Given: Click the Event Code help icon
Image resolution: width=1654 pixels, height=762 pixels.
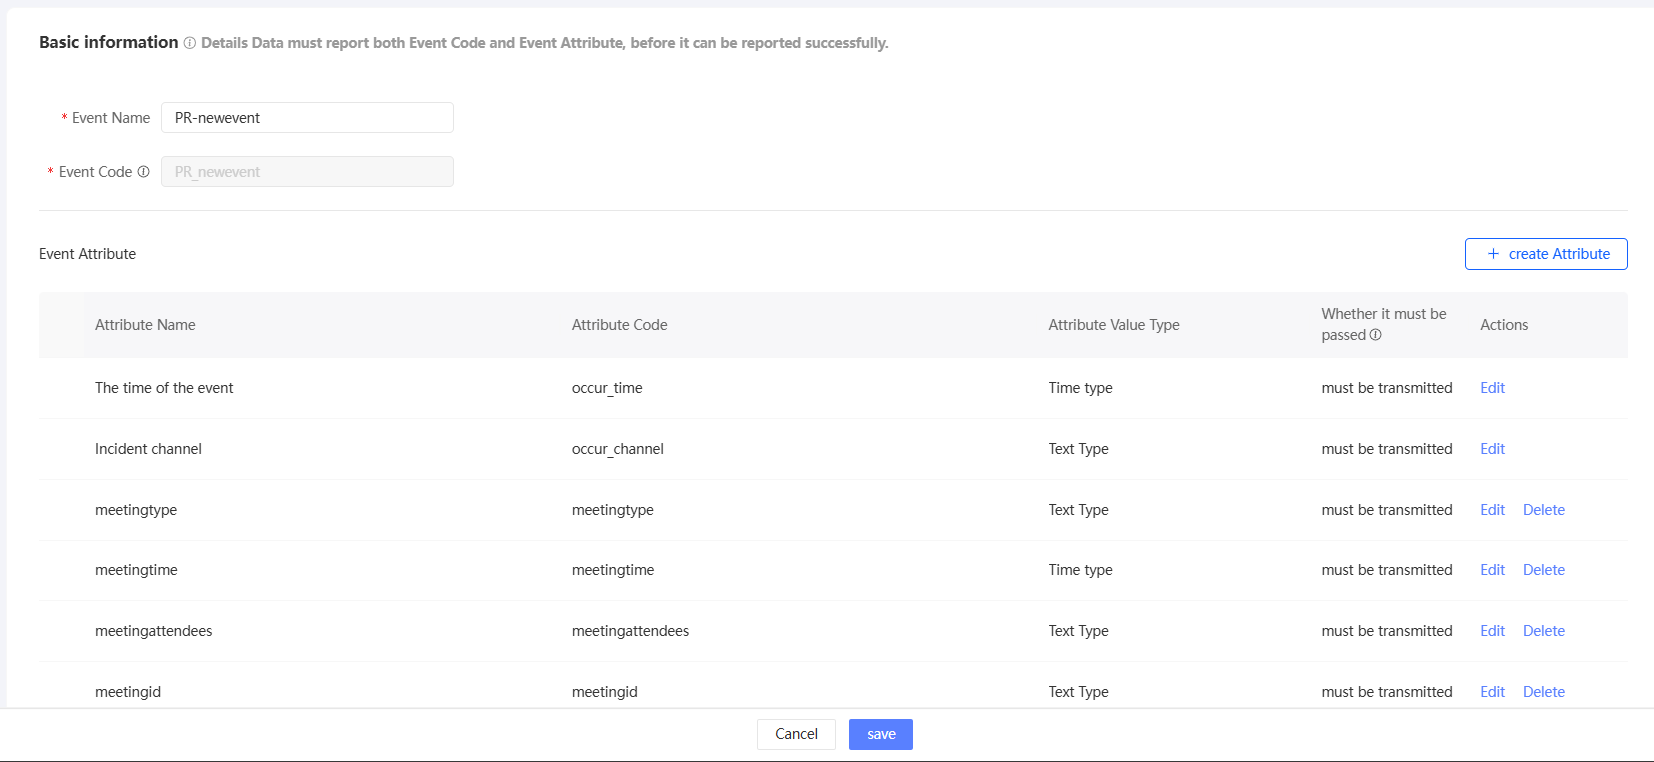Looking at the screenshot, I should tap(144, 172).
